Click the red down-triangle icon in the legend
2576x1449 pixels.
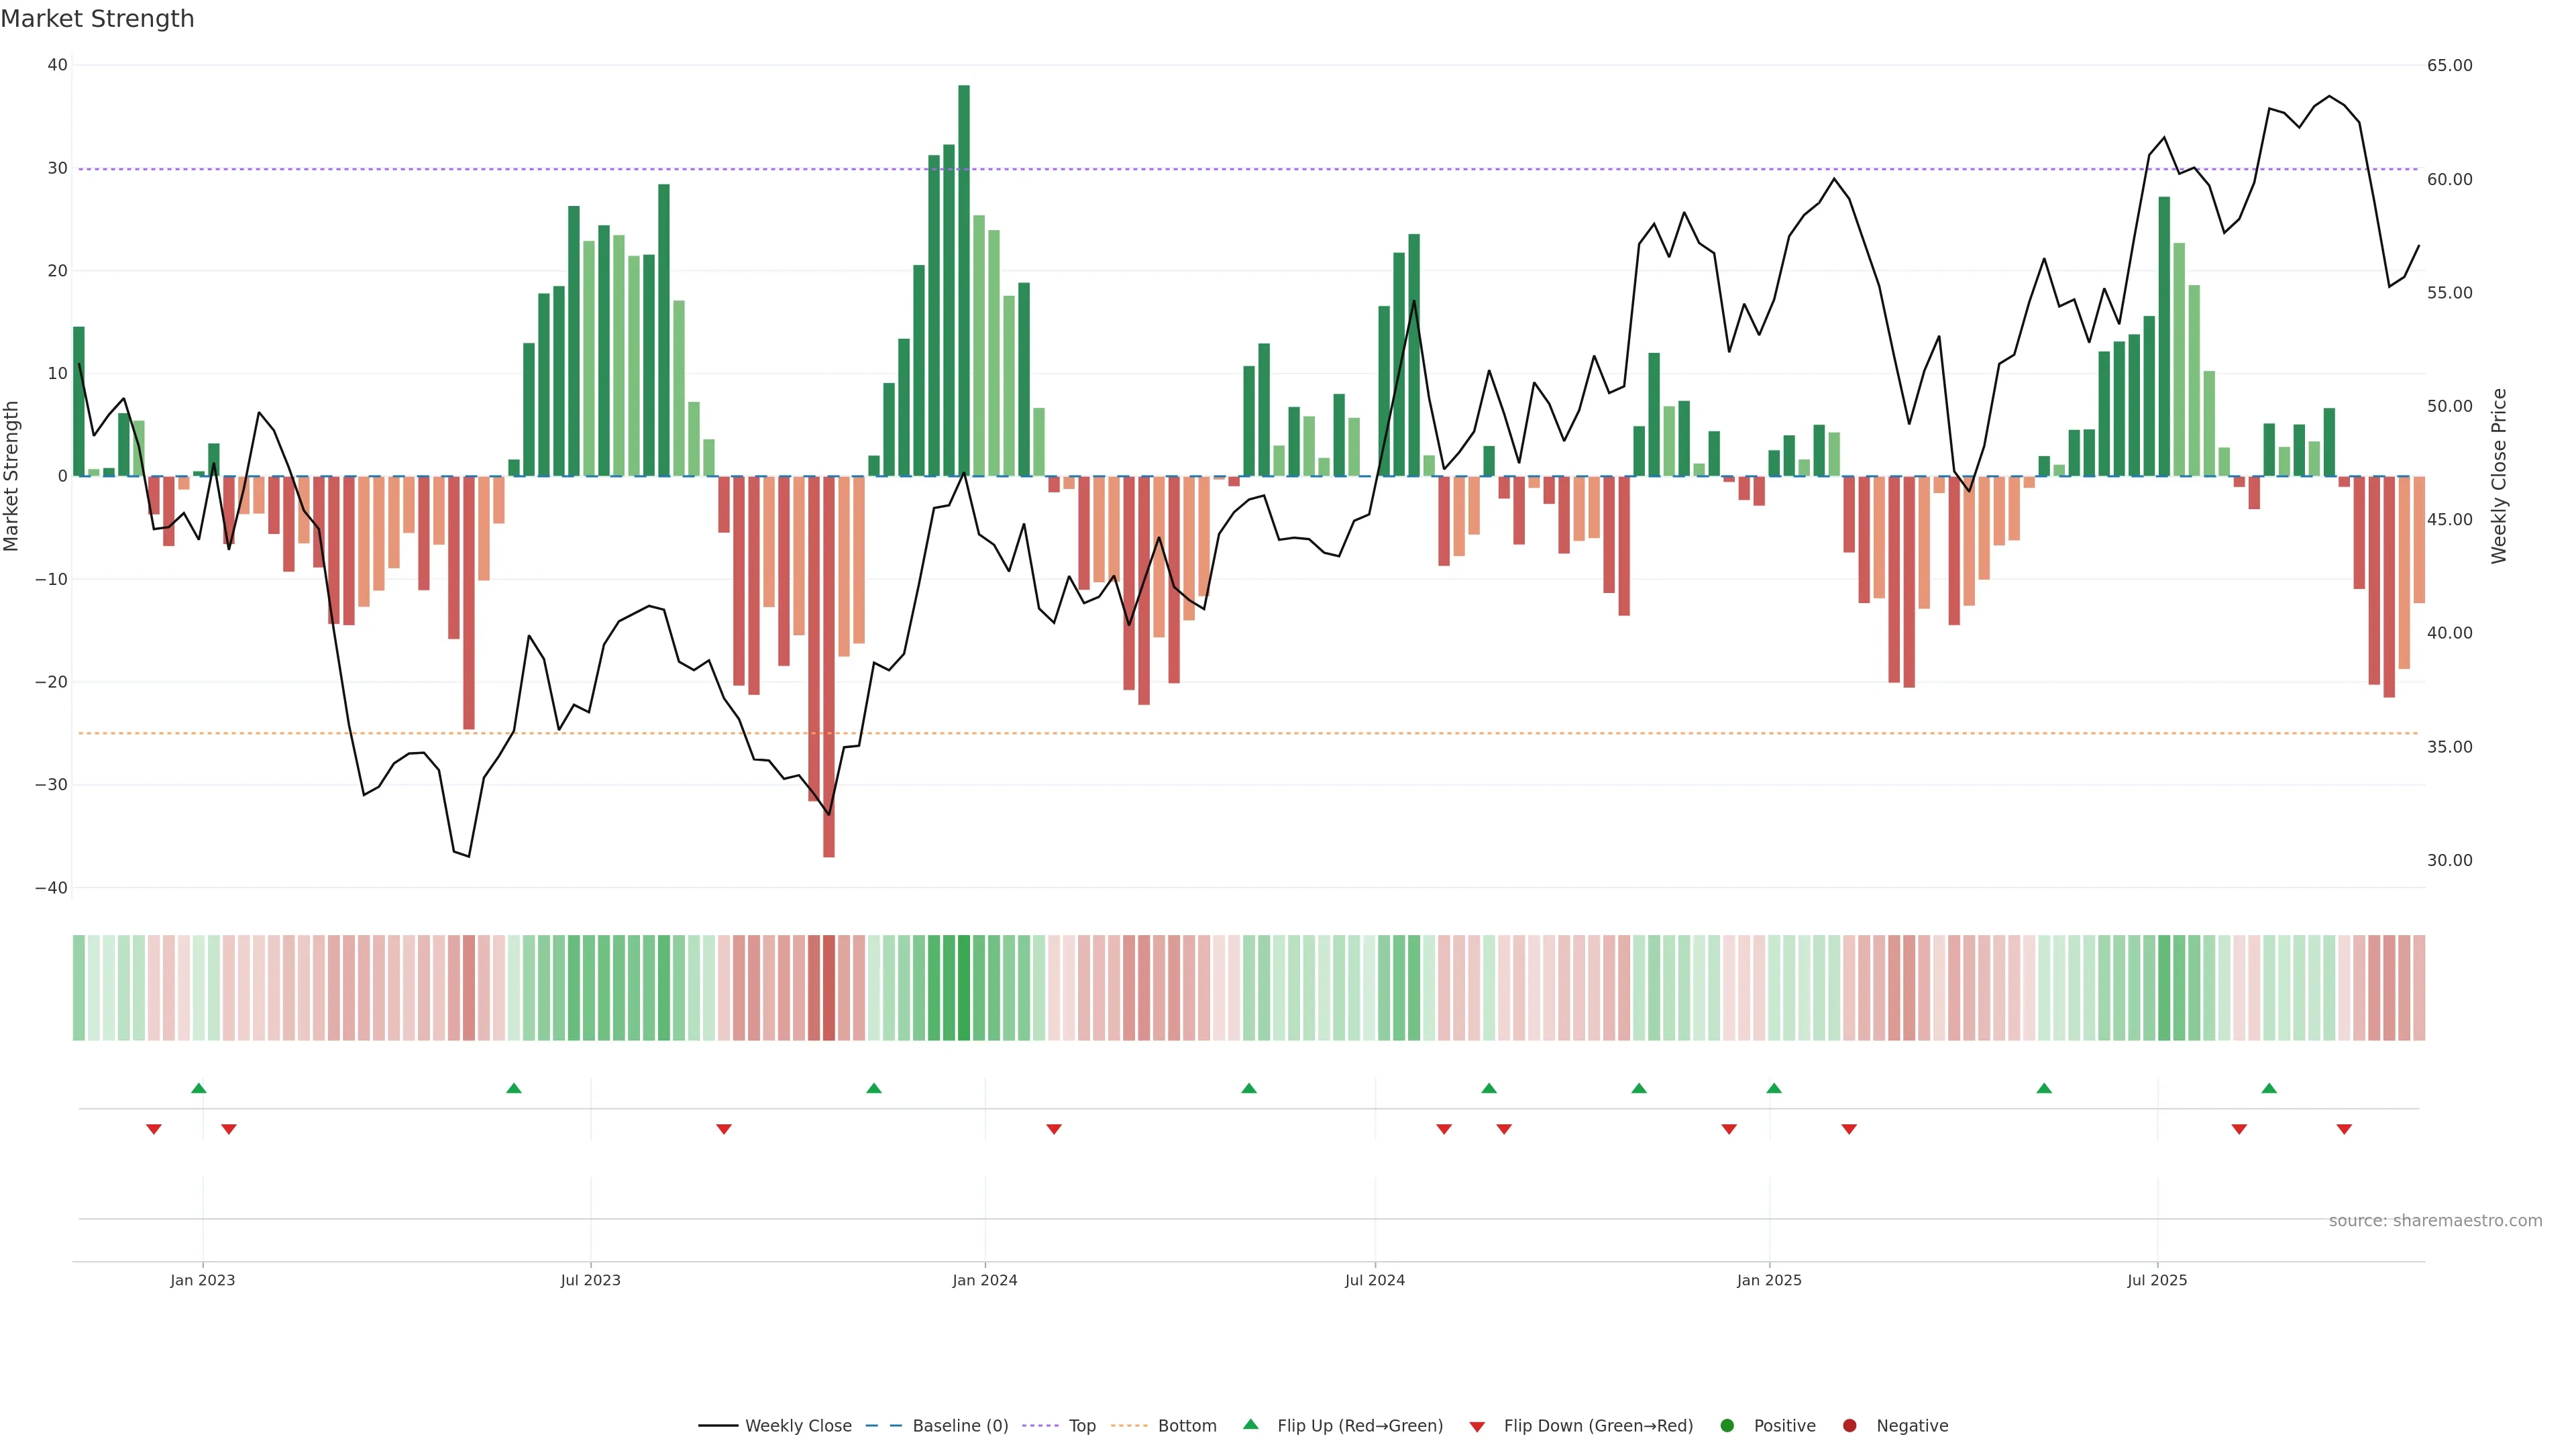click(1477, 1427)
